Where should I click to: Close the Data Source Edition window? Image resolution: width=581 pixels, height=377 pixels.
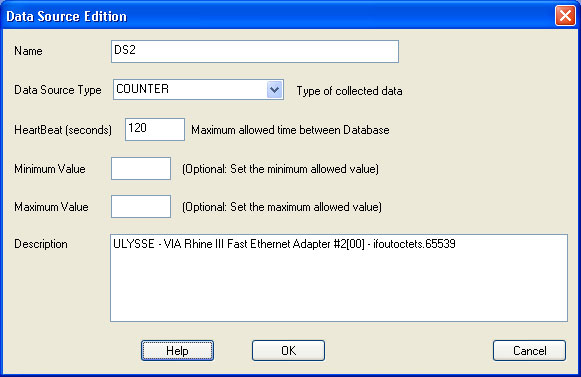(565, 16)
